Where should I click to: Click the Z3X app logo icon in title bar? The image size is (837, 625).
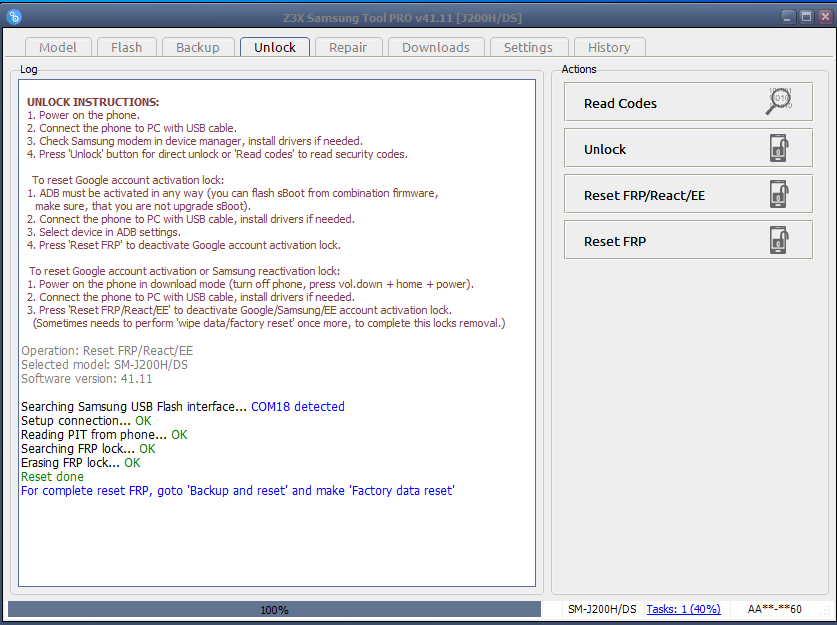click(14, 17)
